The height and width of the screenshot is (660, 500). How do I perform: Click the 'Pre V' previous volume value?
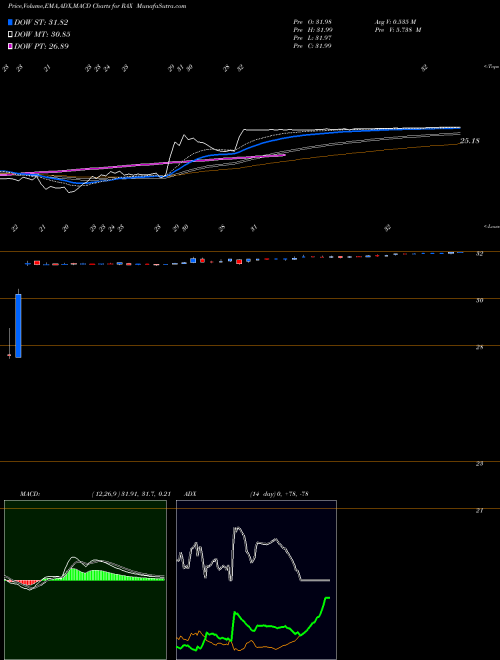coord(399,30)
